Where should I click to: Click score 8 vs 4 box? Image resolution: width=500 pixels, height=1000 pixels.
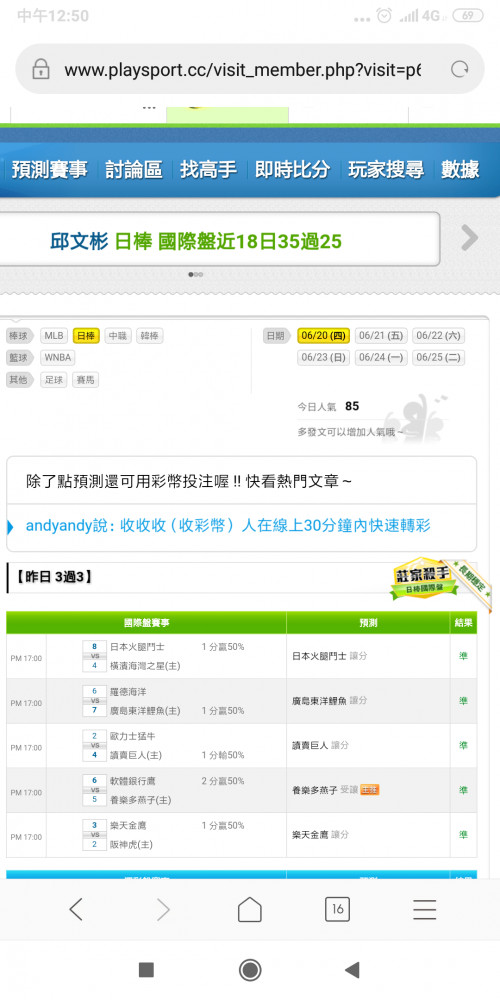94,656
